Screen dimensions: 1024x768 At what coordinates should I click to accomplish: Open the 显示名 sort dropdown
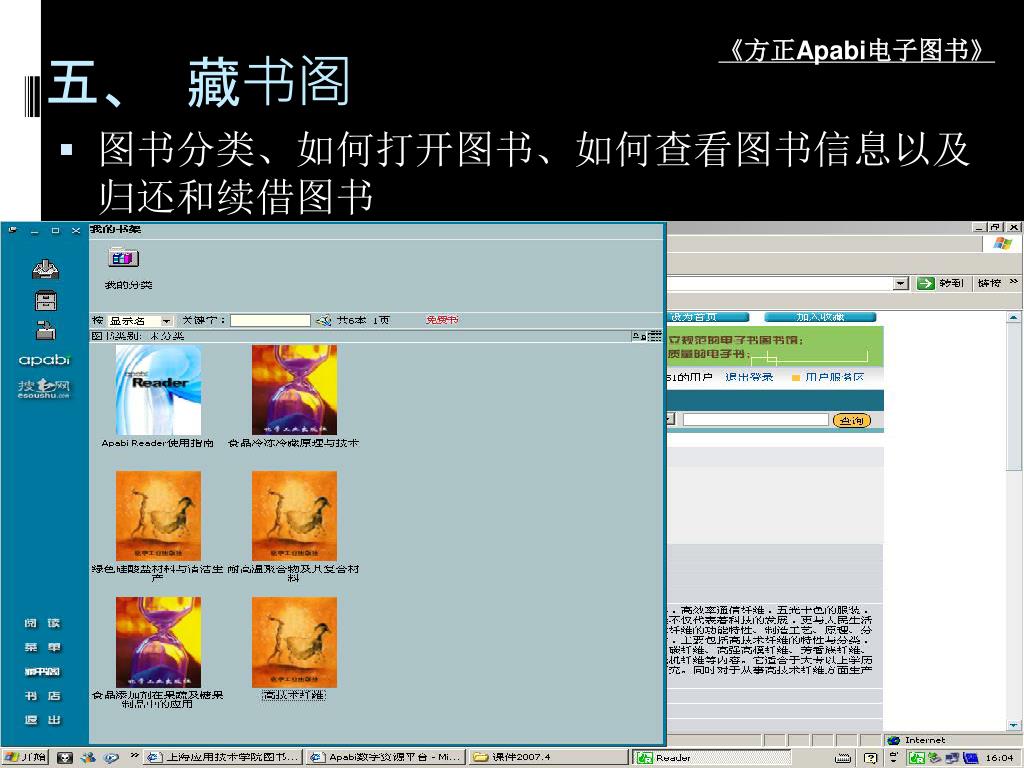click(167, 321)
